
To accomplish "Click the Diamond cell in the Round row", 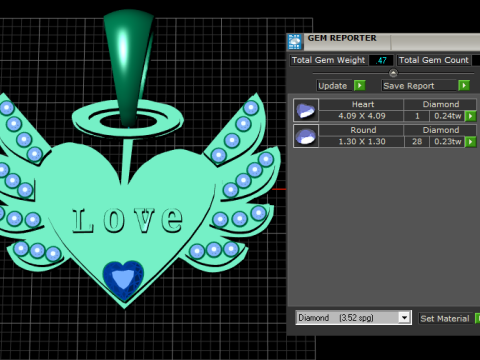I will click(x=440, y=130).
